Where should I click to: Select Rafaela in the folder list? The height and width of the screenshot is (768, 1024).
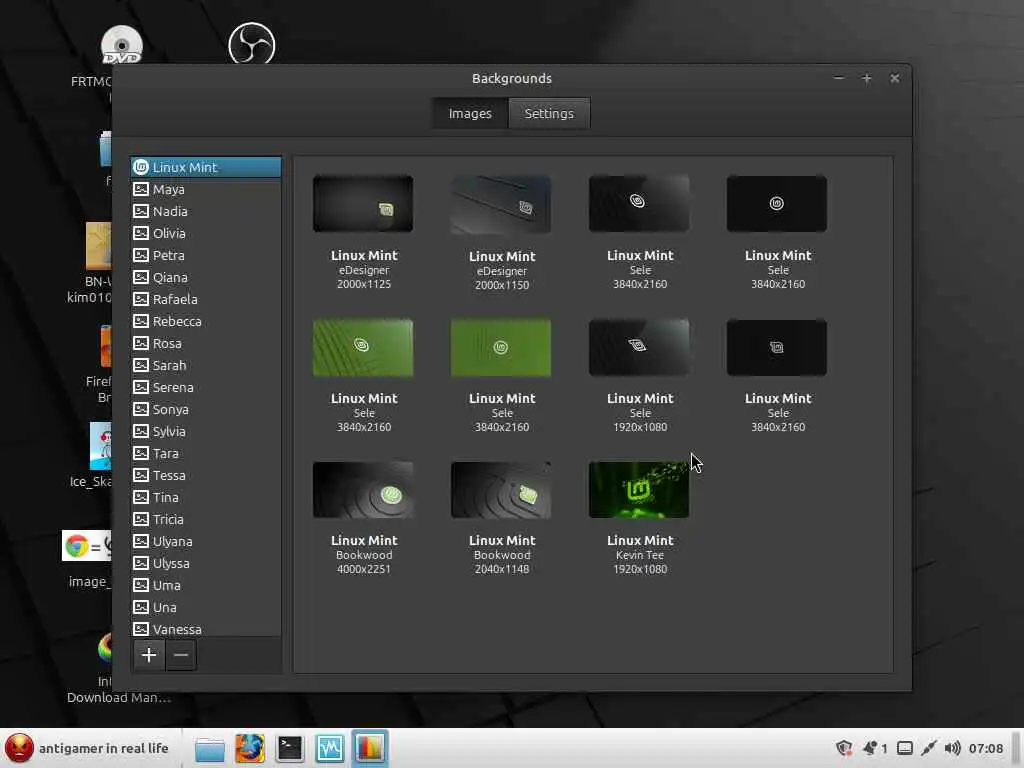coord(206,299)
